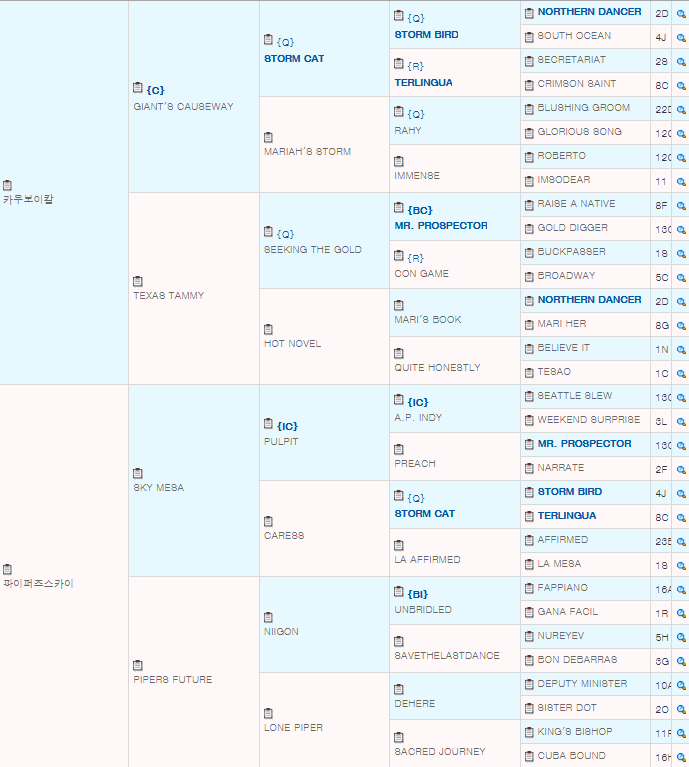Open the record icon above 카우보이칼
Image resolution: width=689 pixels, height=767 pixels.
click(x=7, y=185)
